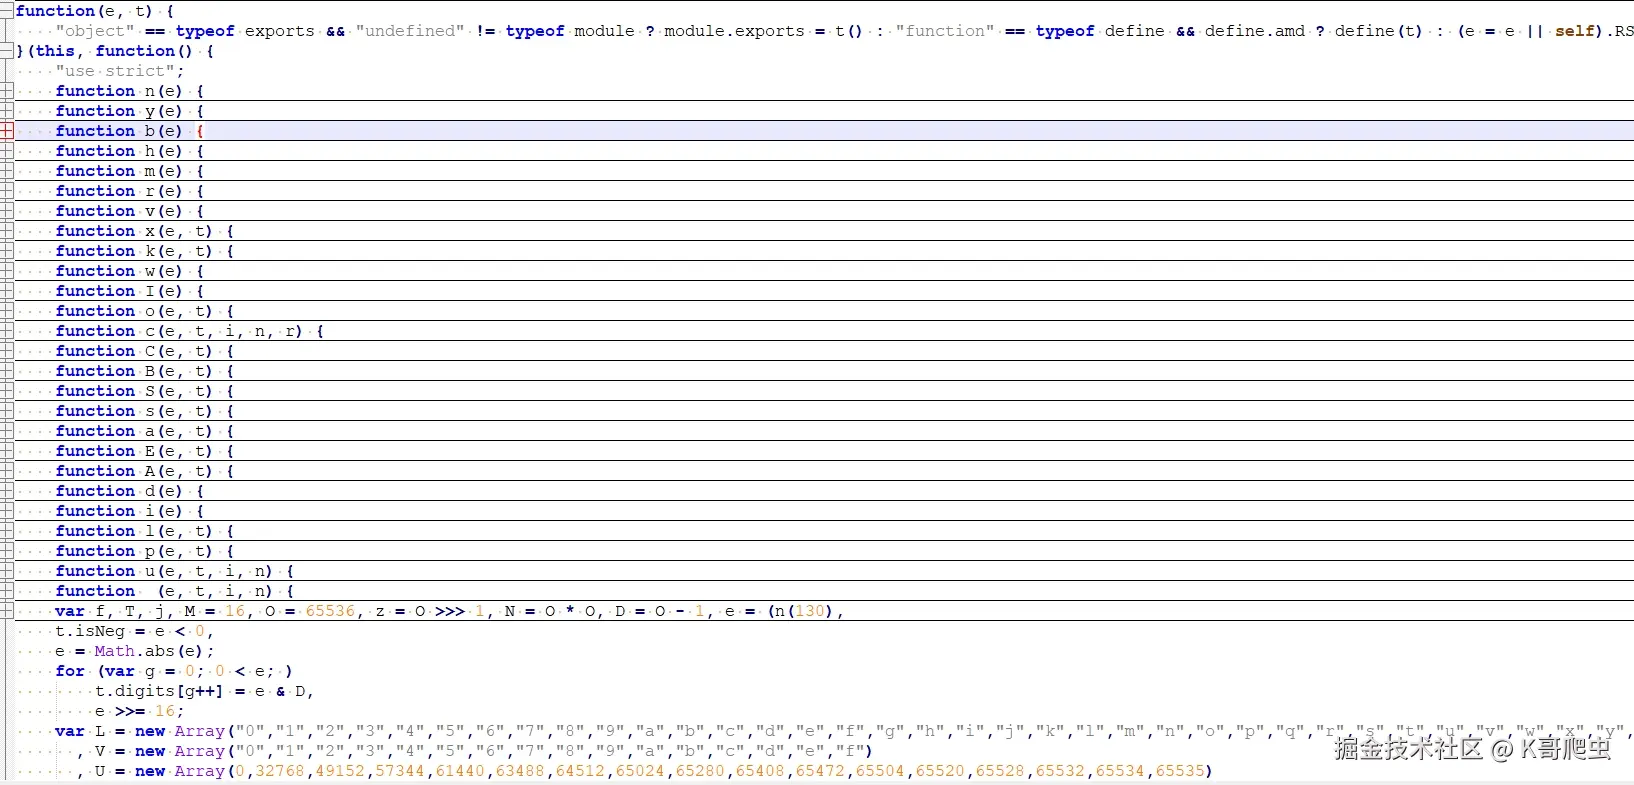Expand the fold for function w(e)
The height and width of the screenshot is (785, 1634).
tap(7, 271)
